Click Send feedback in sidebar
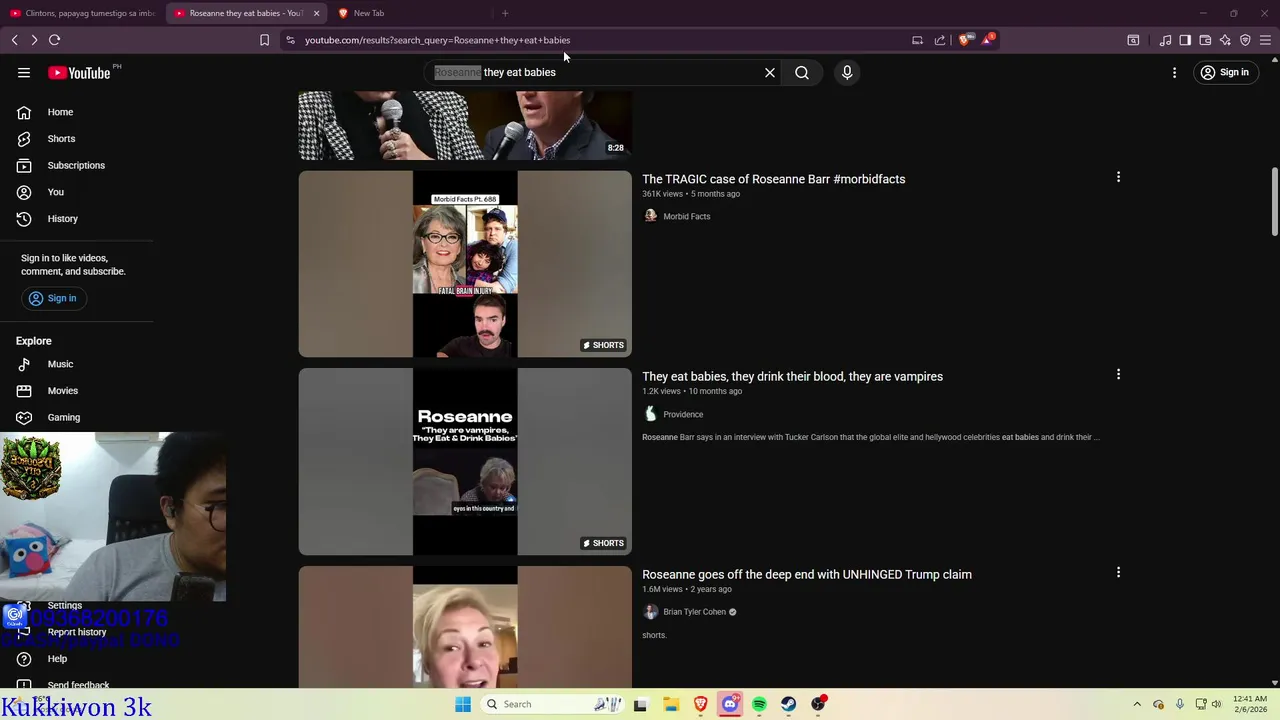The image size is (1280, 720). point(78,685)
